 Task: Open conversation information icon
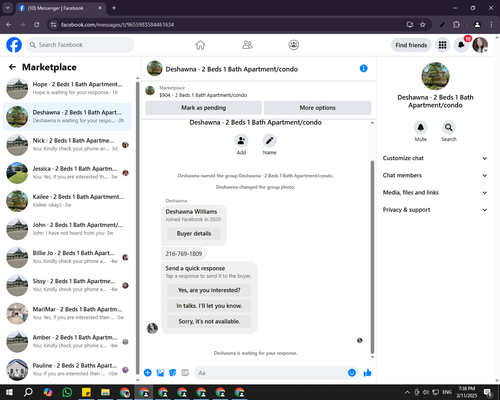(363, 68)
